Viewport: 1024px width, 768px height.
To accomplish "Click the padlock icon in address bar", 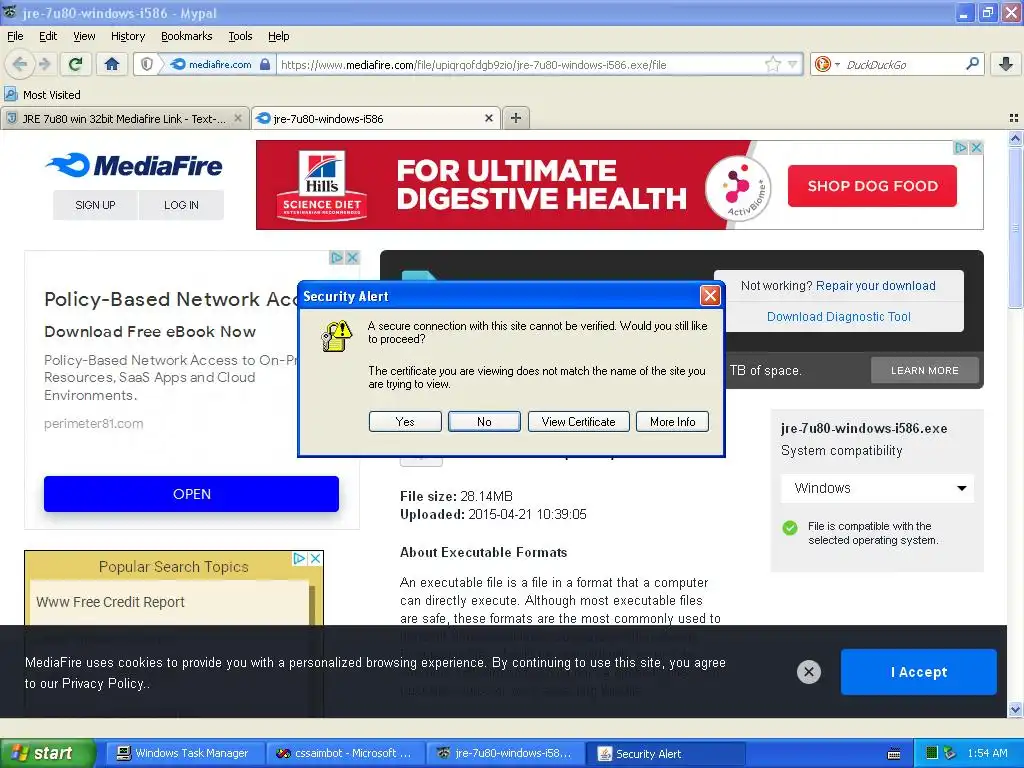I will point(264,64).
